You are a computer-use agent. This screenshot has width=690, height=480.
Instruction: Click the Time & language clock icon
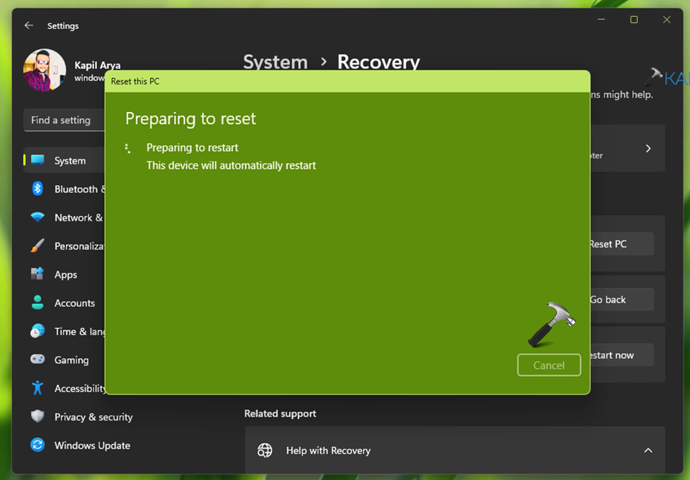[37, 331]
